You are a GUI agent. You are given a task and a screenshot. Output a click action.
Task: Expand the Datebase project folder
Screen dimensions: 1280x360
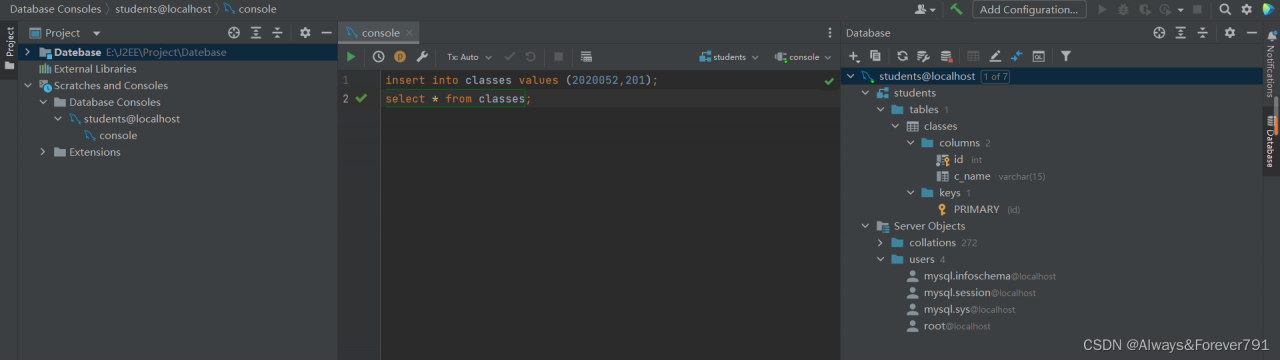click(x=27, y=52)
